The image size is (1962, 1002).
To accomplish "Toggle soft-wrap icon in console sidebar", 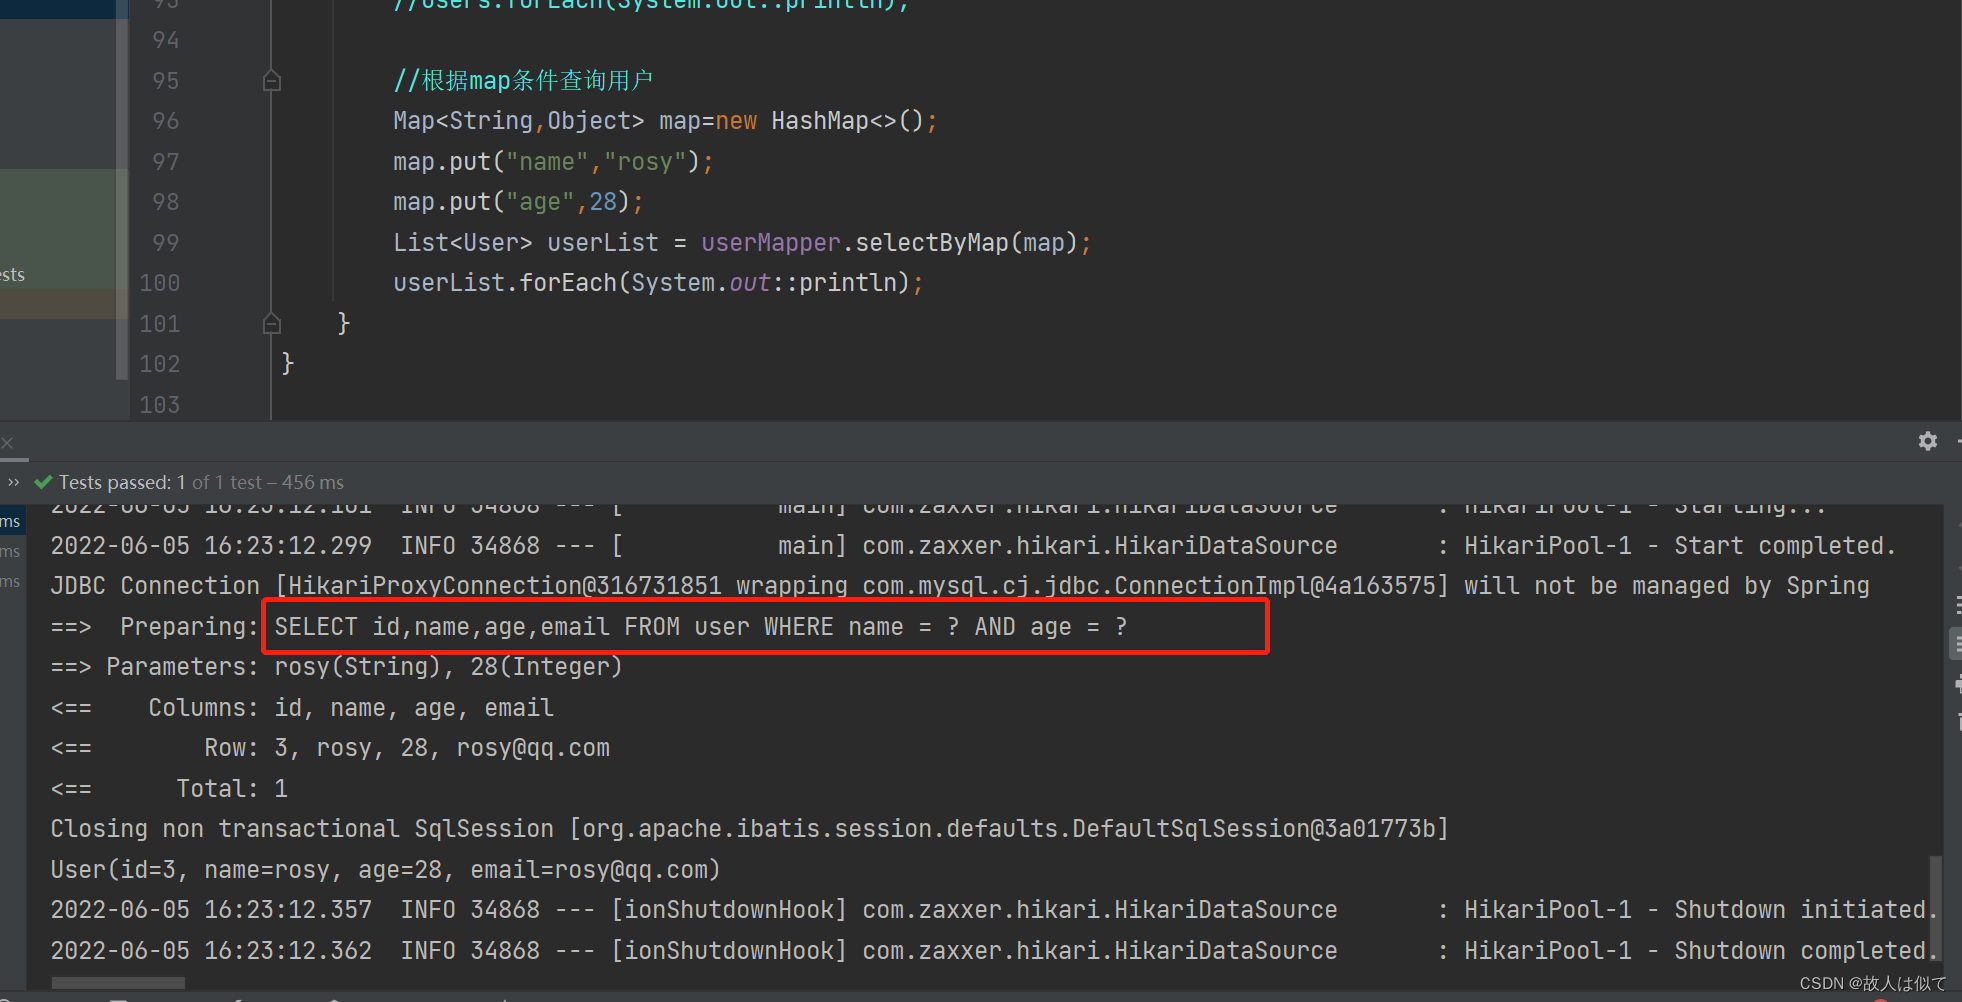I will [1957, 605].
